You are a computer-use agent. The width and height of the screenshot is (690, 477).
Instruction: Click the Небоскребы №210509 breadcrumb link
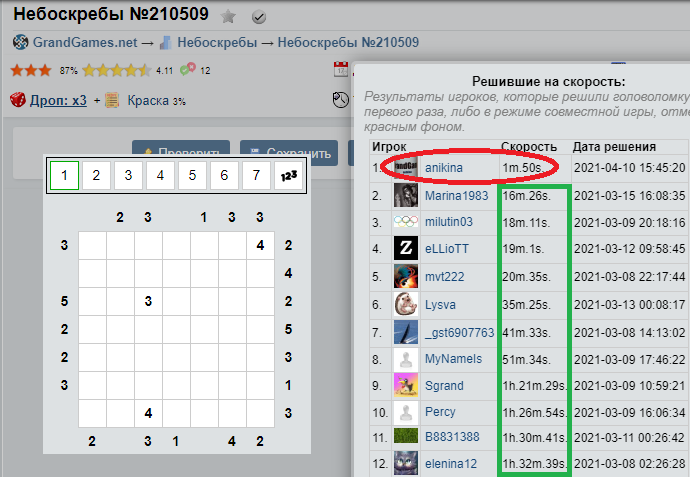point(348,43)
